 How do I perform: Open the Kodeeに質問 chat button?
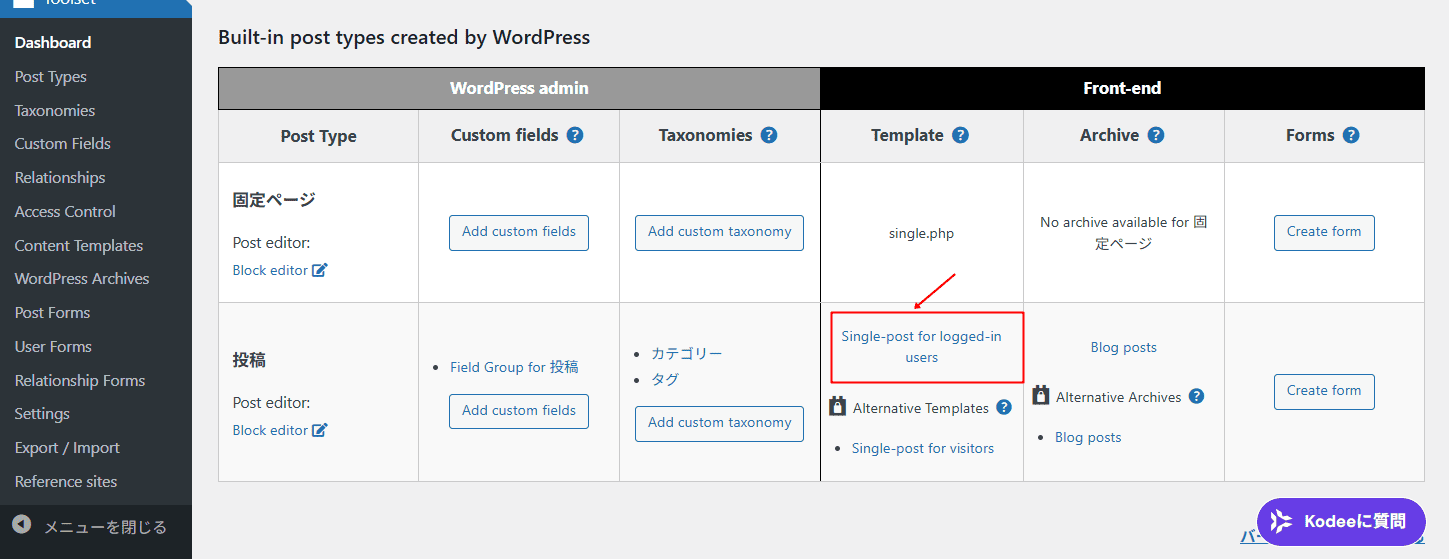(1341, 521)
